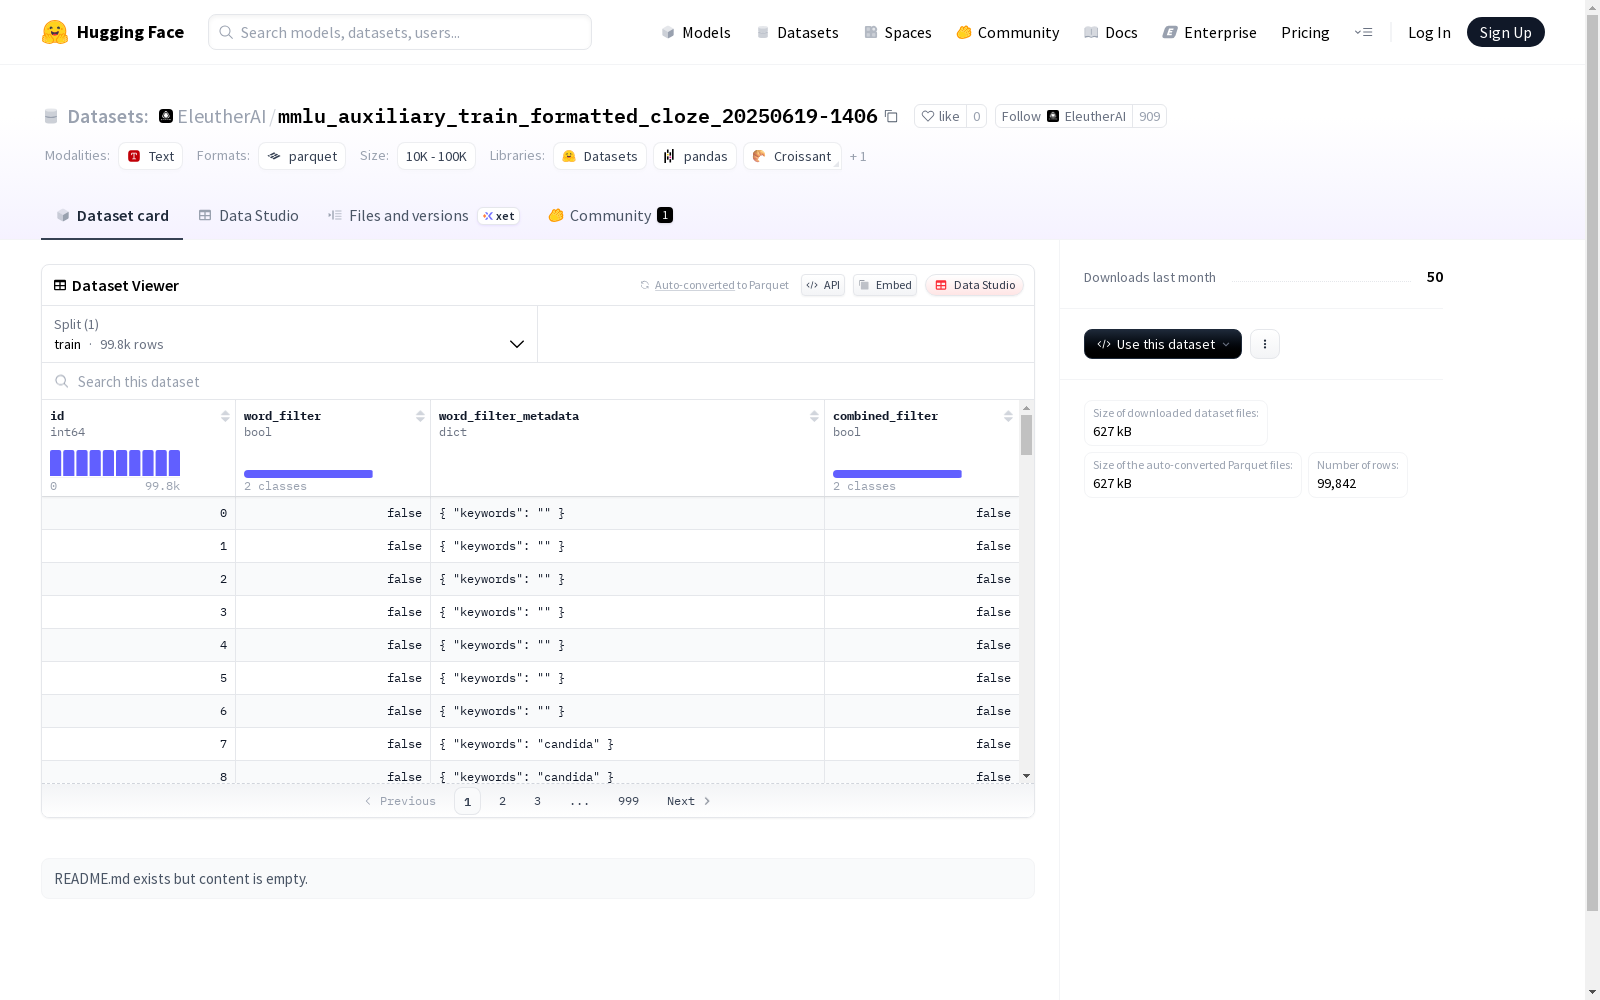This screenshot has height=1000, width=1600.
Task: Open Docs in the top navigation
Action: coord(1111,32)
